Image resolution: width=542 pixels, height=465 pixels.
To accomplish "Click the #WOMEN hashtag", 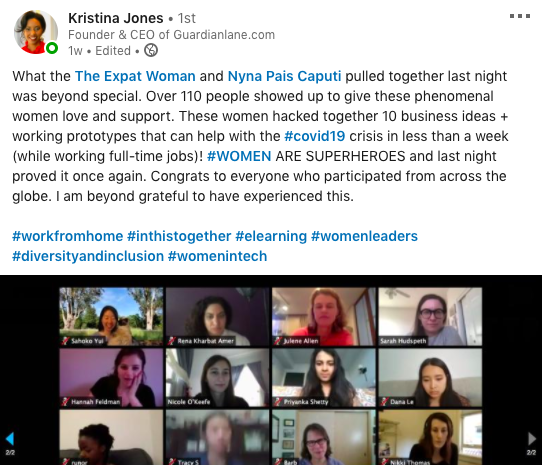I will pyautogui.click(x=239, y=156).
